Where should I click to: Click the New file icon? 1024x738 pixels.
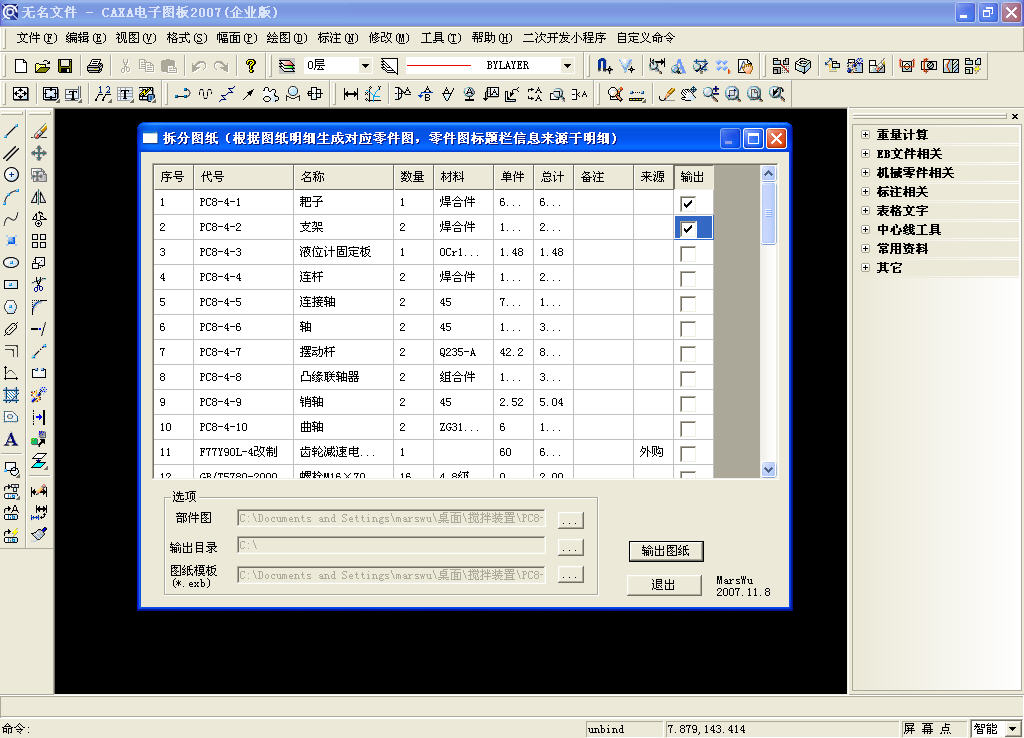(20, 65)
